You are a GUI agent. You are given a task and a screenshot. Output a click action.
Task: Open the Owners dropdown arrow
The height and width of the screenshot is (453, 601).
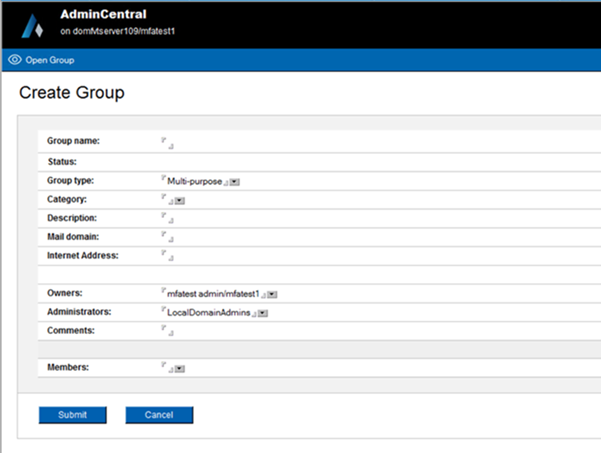[272, 295]
